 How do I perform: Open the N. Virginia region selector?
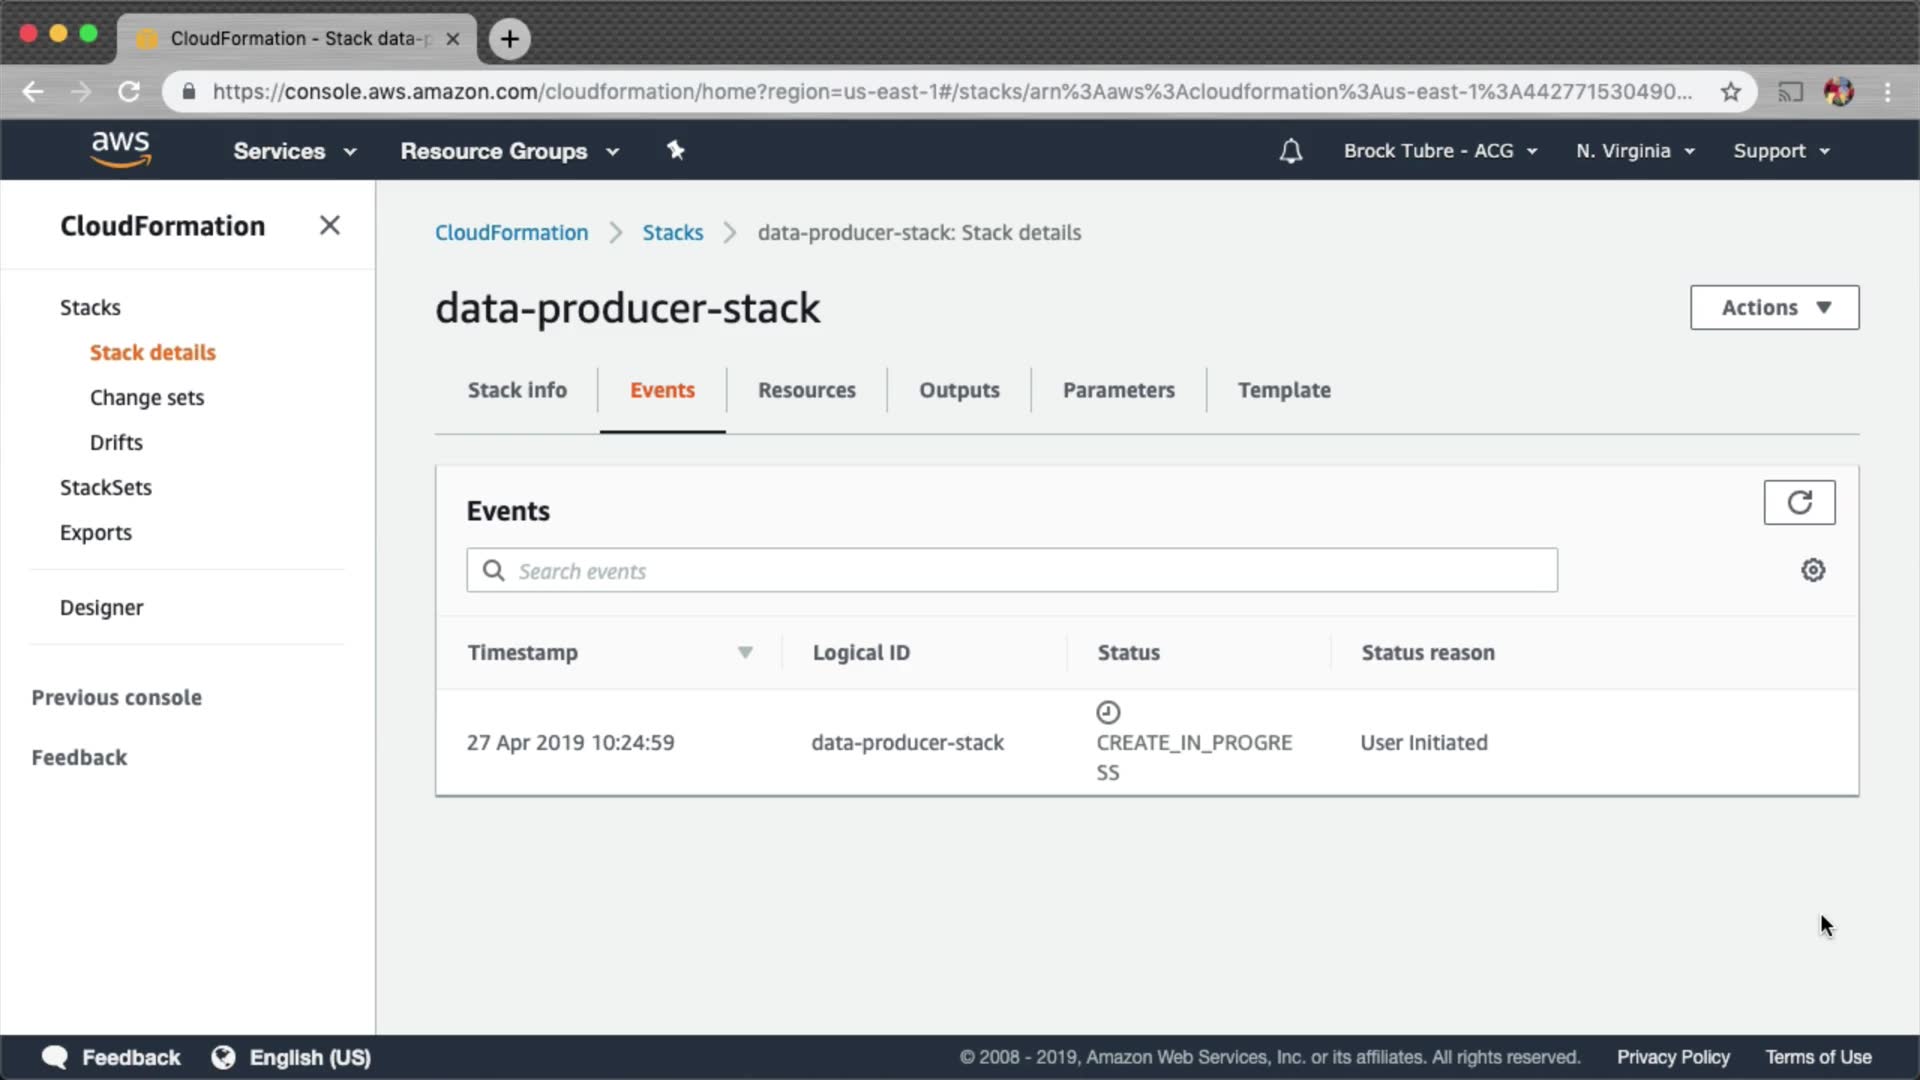pyautogui.click(x=1634, y=151)
